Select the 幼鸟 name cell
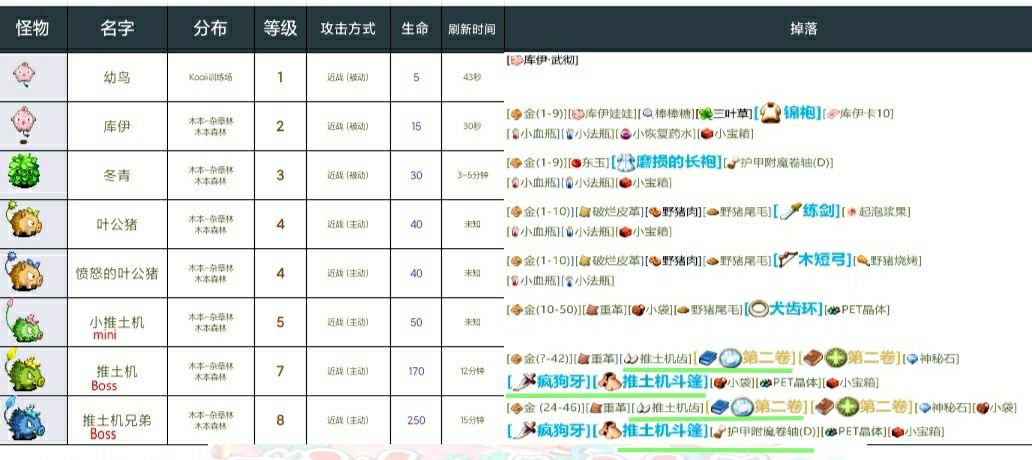Screen dimensions: 1032x460 point(117,77)
